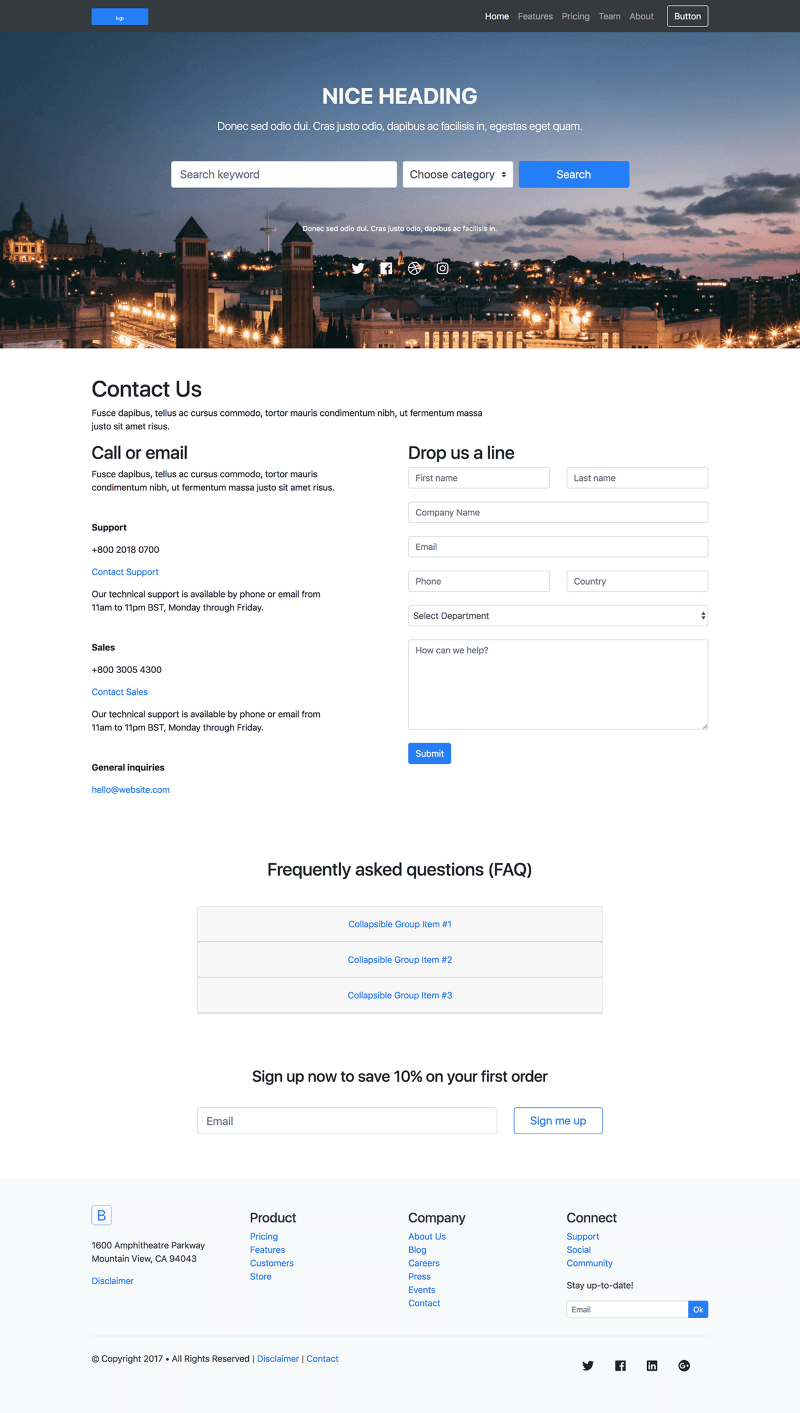The width and height of the screenshot is (800, 1413).
Task: Expand Collapsible Group Item #3
Action: click(400, 995)
